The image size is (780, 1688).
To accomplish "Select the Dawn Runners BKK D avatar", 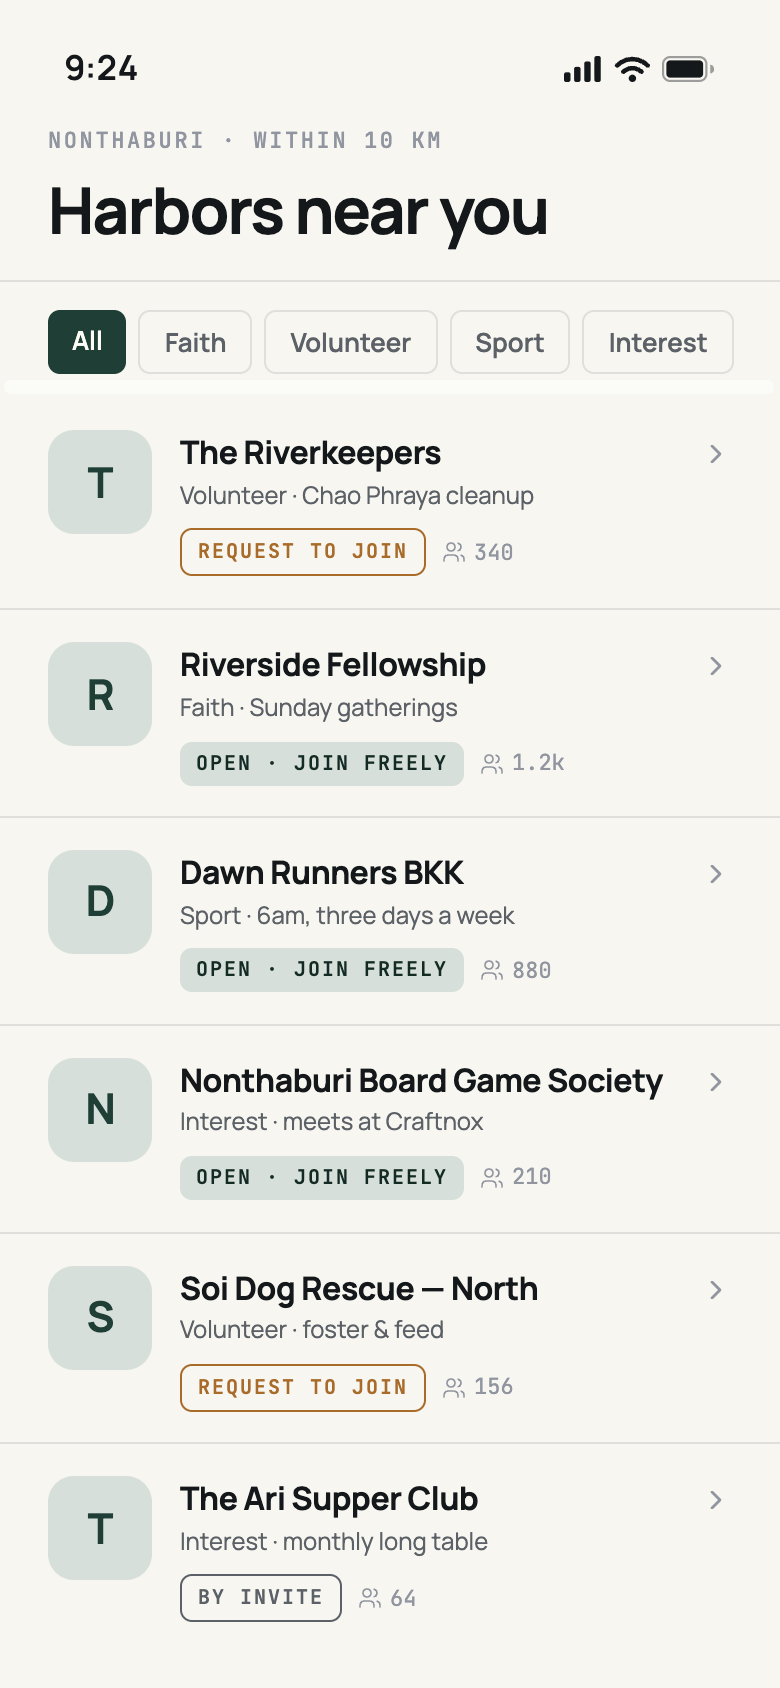I will (100, 902).
